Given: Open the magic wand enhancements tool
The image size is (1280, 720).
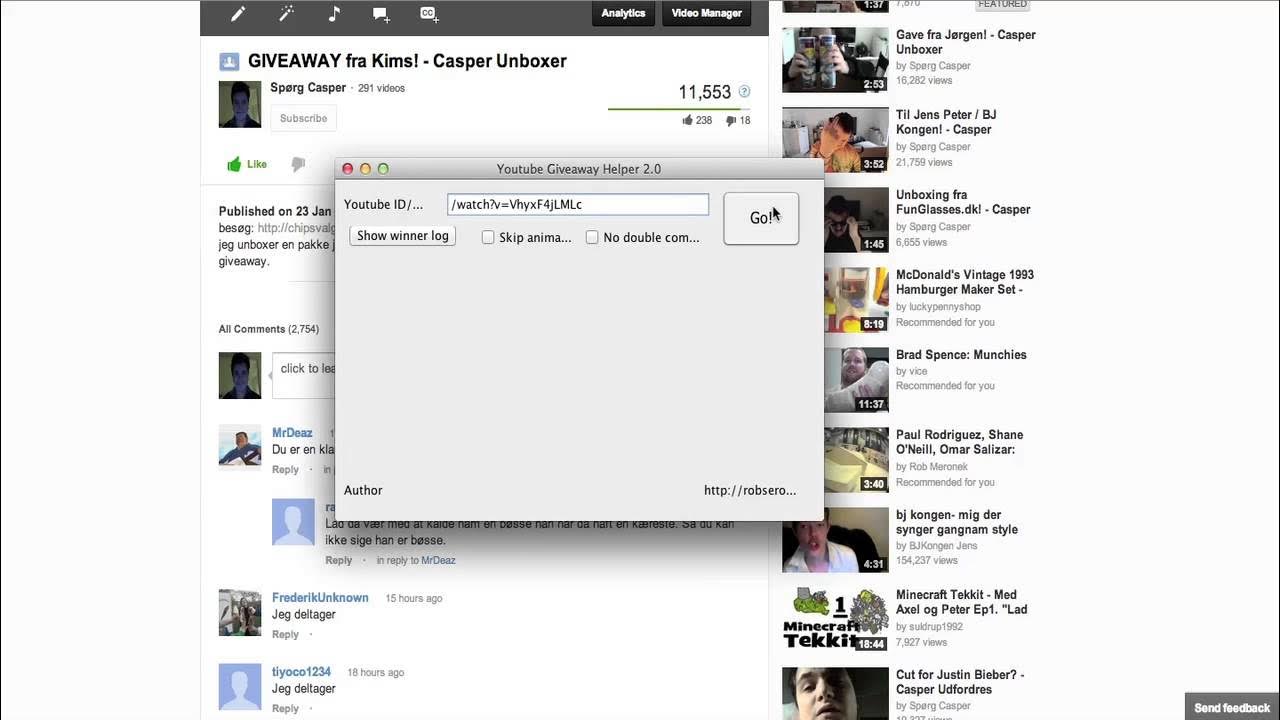Looking at the screenshot, I should point(285,14).
